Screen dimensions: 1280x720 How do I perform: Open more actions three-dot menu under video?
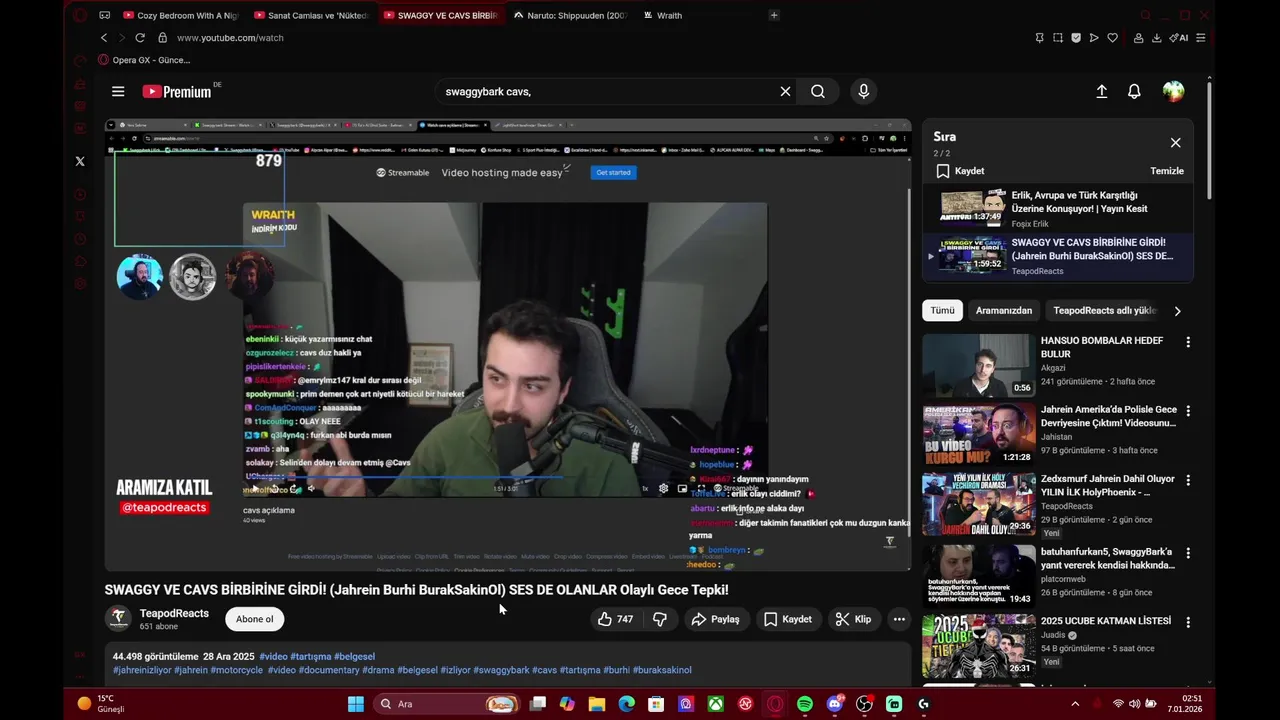899,619
